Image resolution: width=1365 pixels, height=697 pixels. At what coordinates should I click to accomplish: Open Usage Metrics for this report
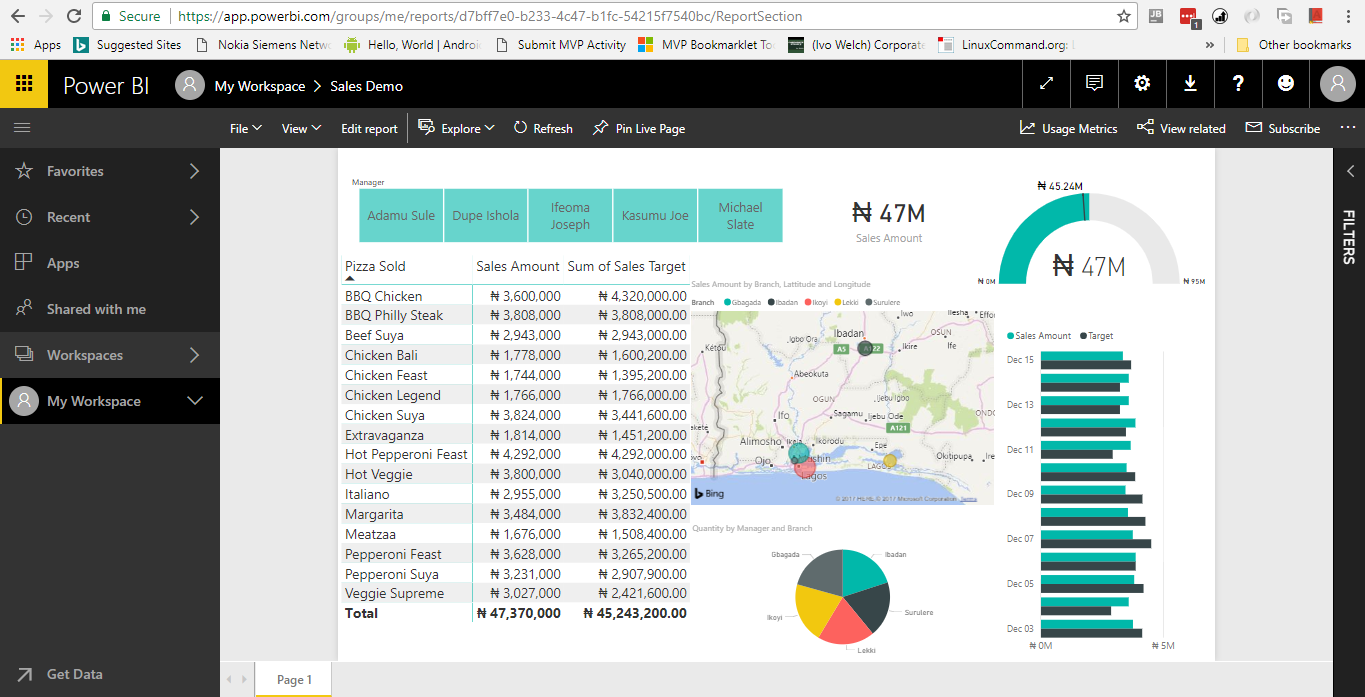tap(1068, 128)
